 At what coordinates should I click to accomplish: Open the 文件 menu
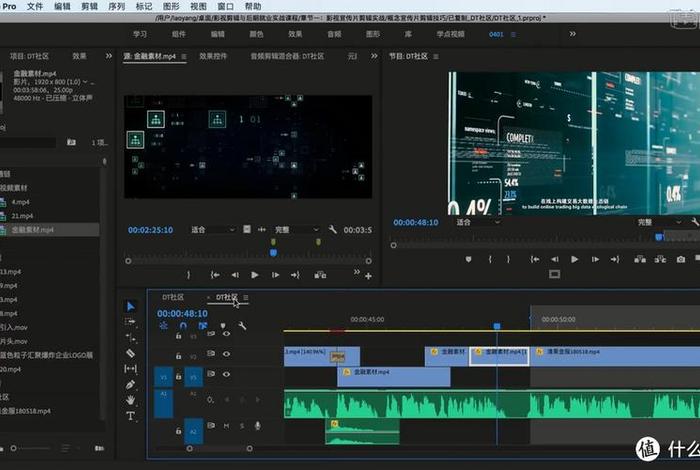pos(35,6)
